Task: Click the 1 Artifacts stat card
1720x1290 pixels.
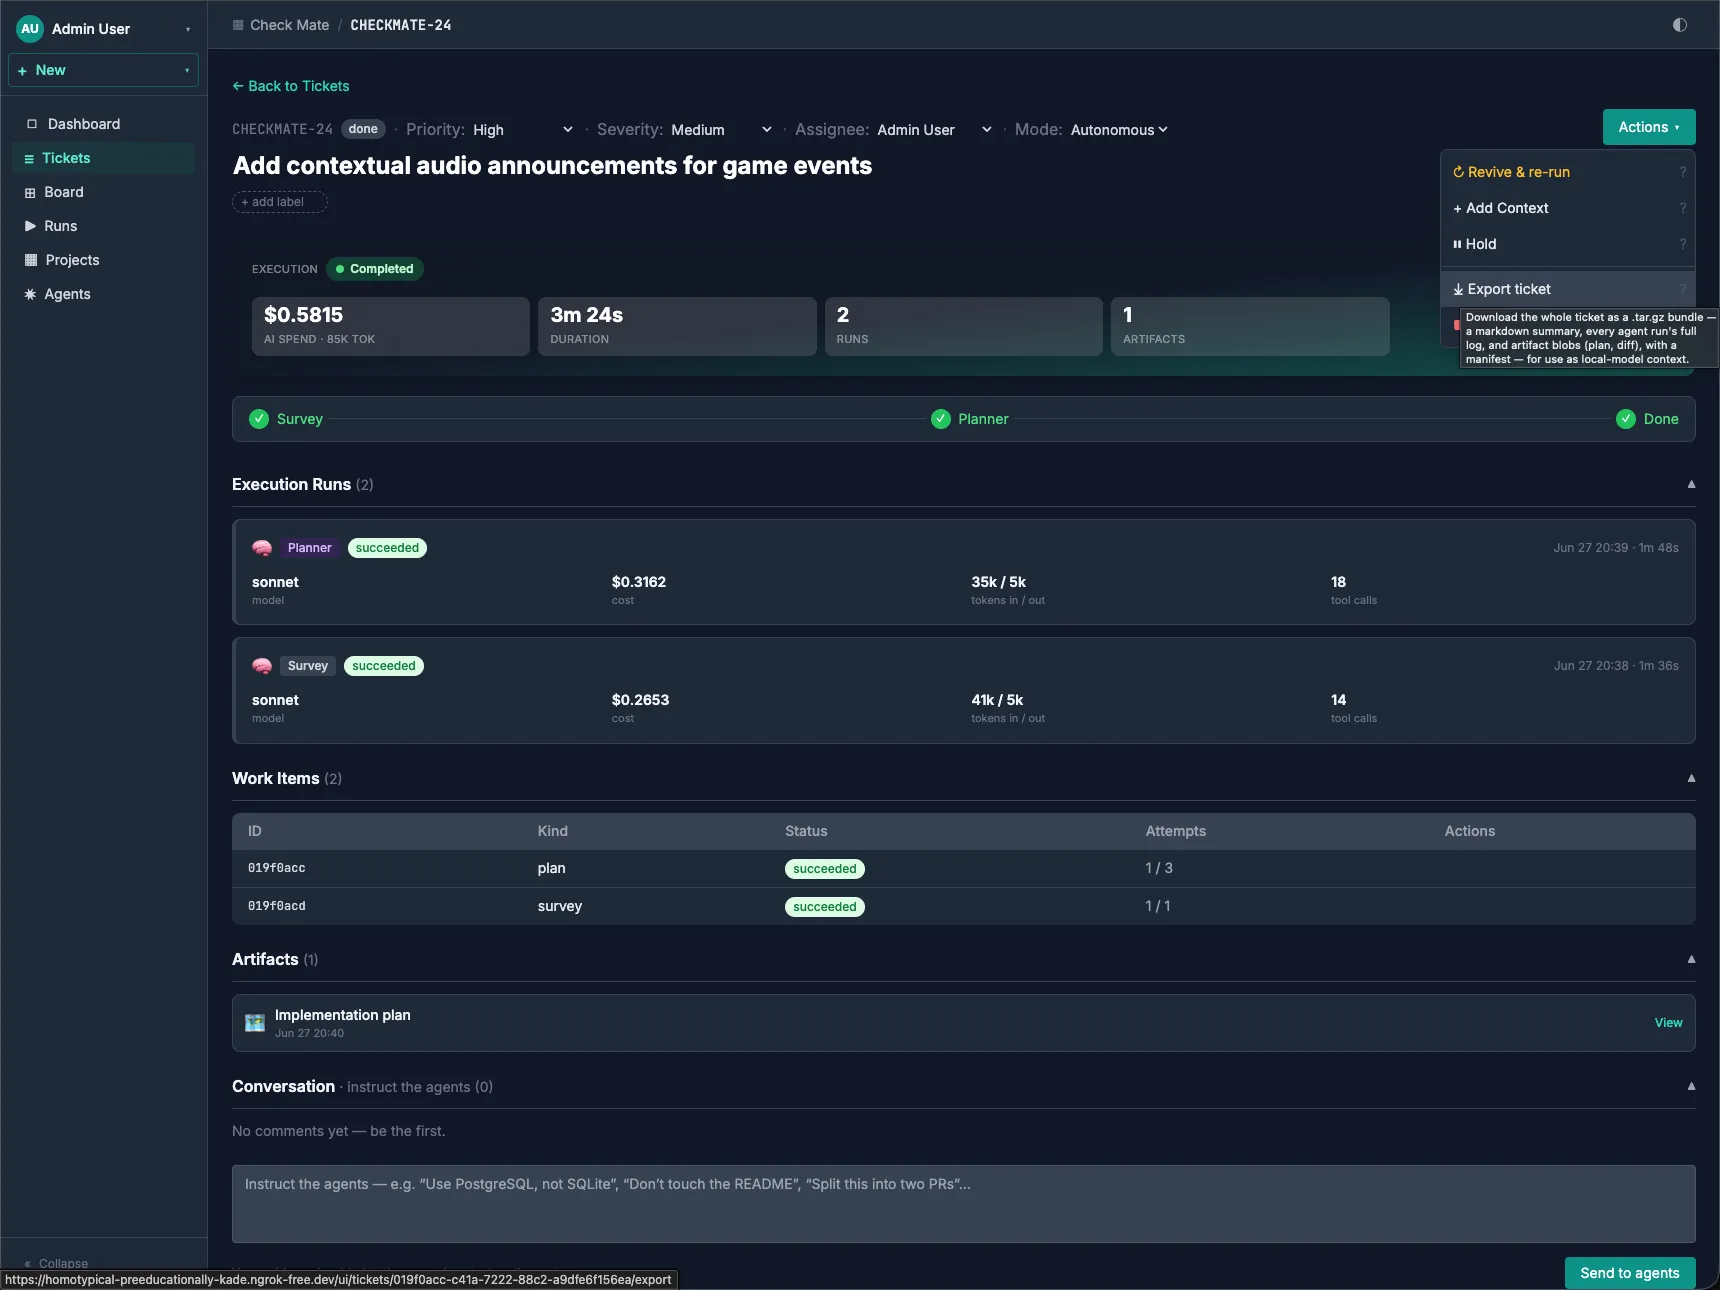Action: (1250, 326)
